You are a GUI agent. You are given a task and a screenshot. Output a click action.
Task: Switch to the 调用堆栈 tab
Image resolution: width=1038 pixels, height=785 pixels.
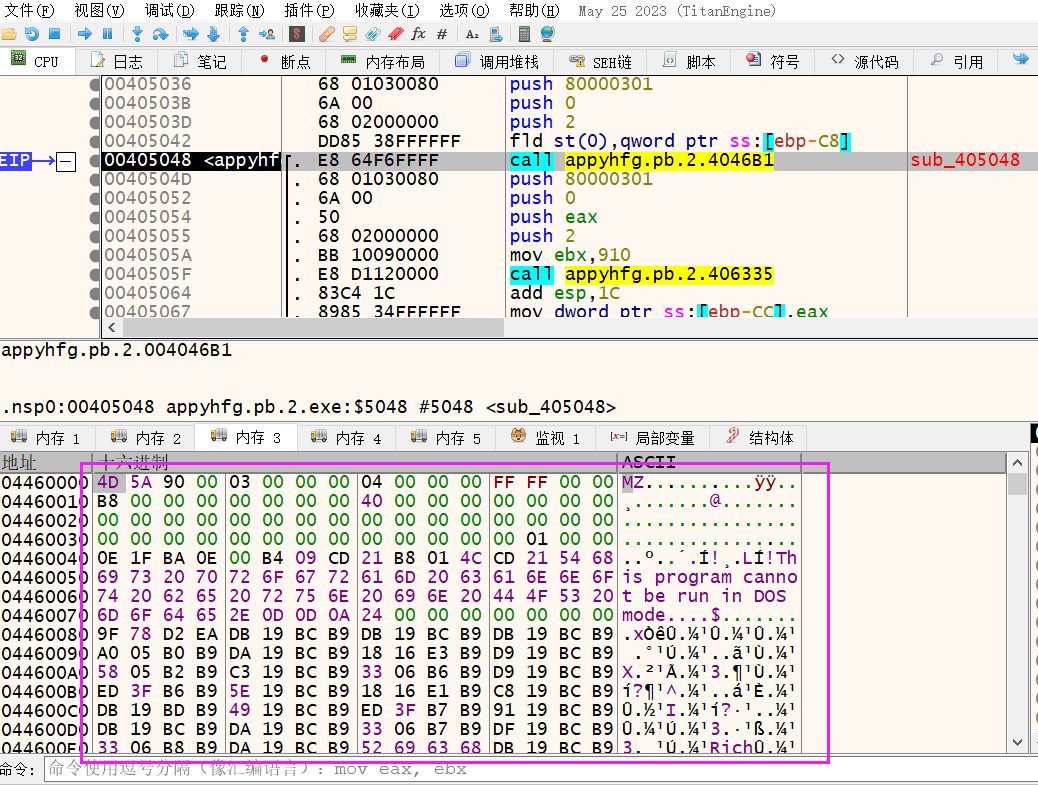coord(497,62)
